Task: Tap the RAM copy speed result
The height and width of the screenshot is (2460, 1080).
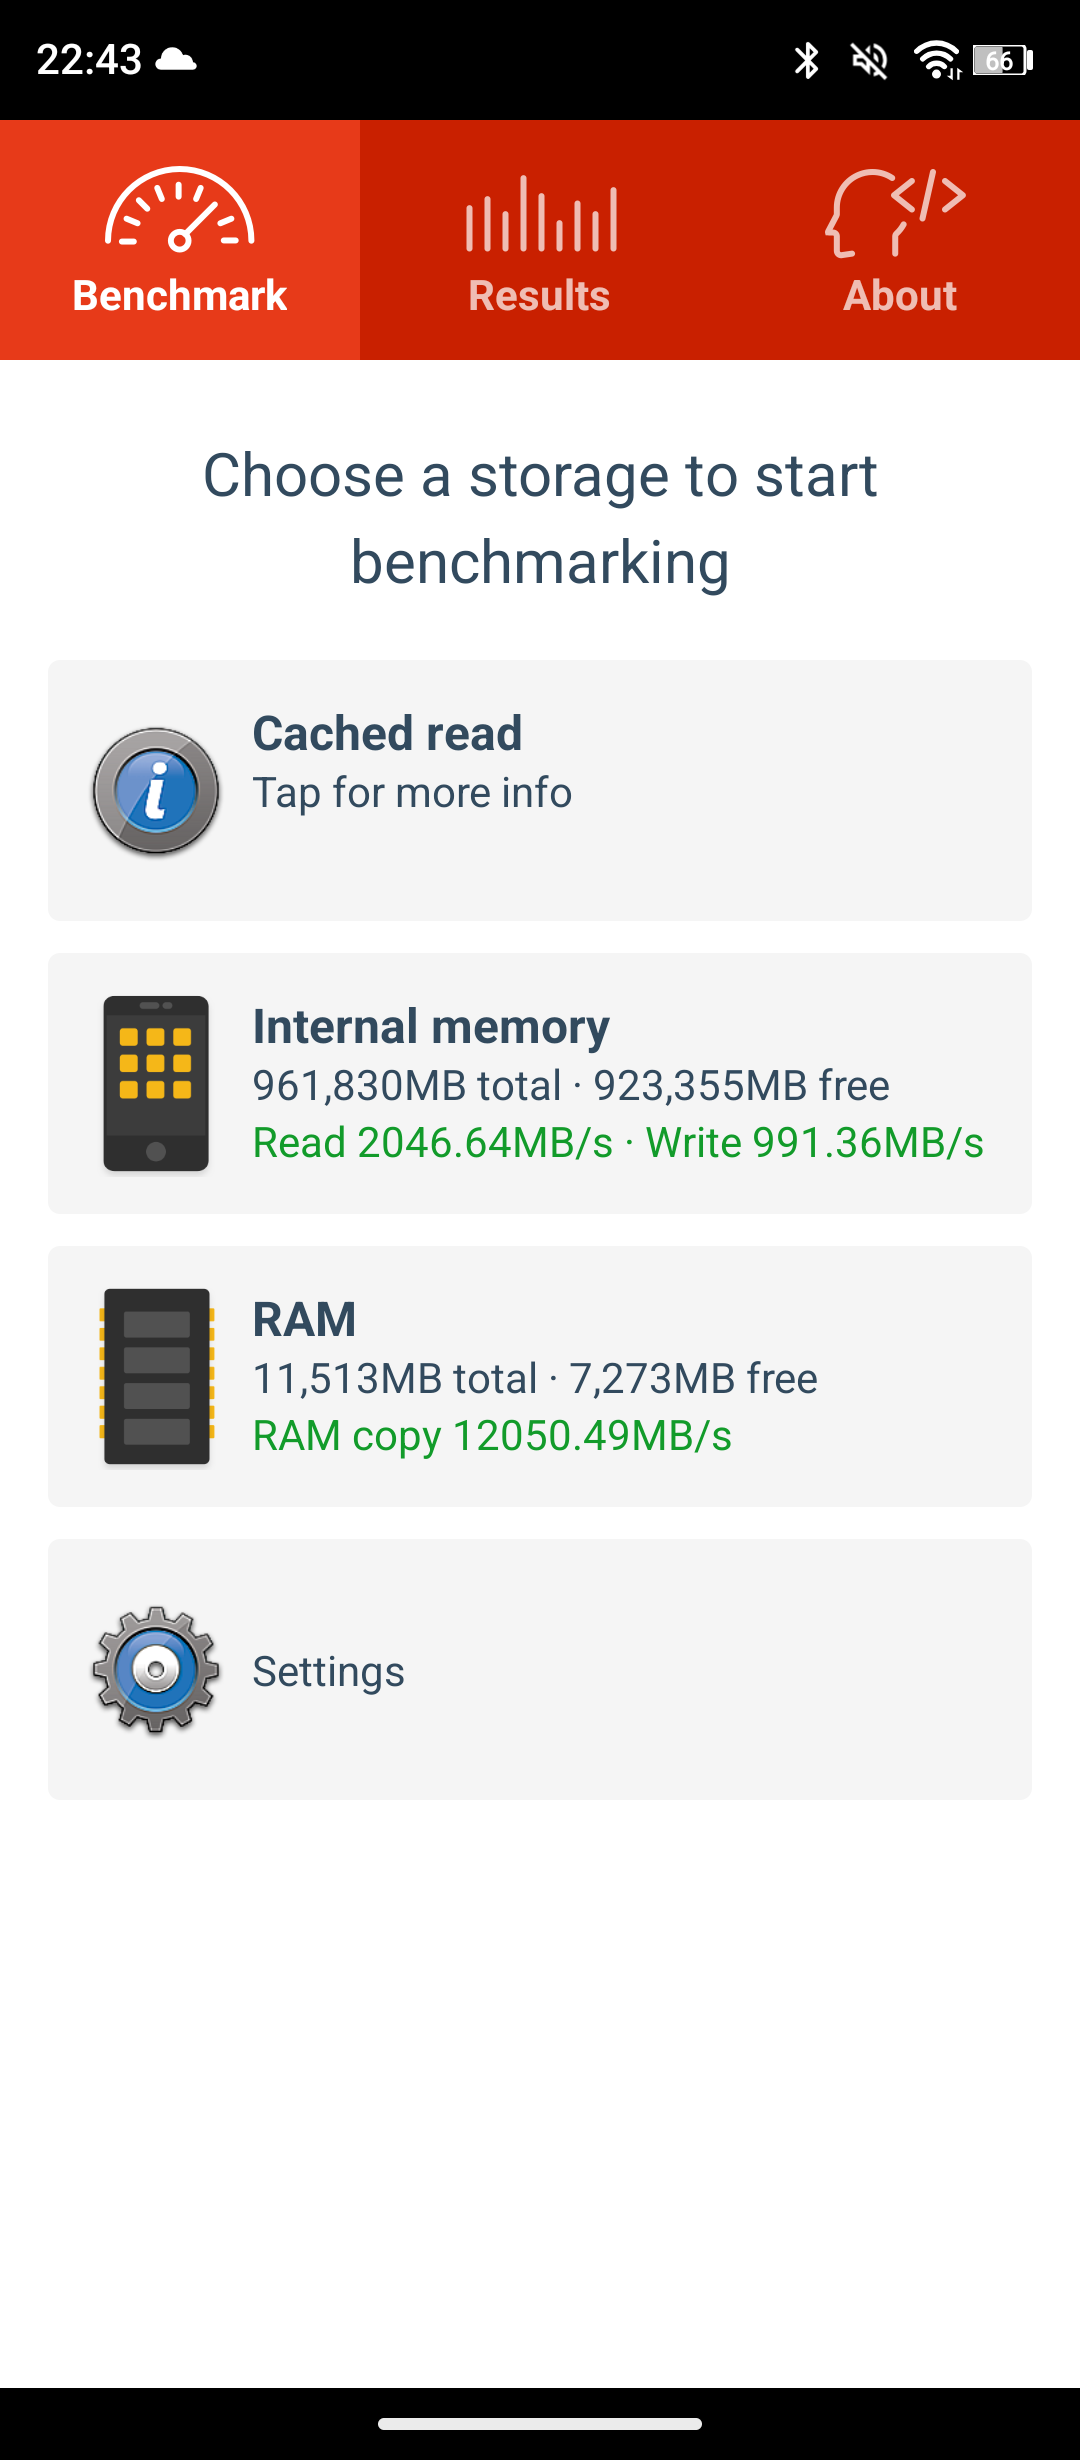Action: [492, 1436]
